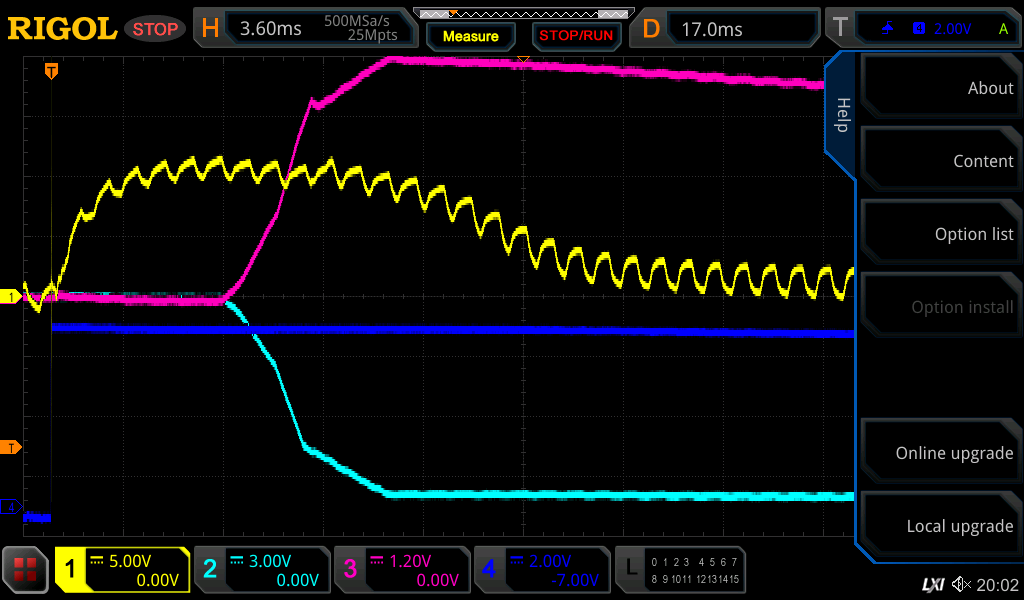Screen dimensions: 1024x600
Task: Open the Option list menu item
Action: pyautogui.click(x=940, y=234)
